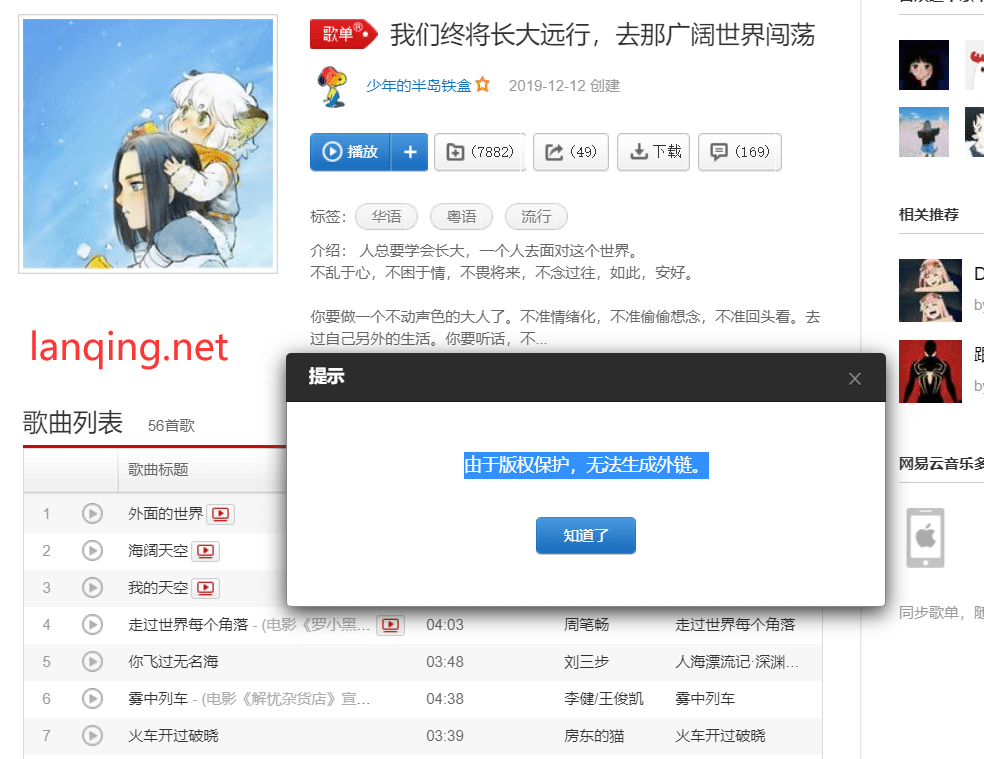
Task: Open the 华语 tag
Action: coord(386,216)
